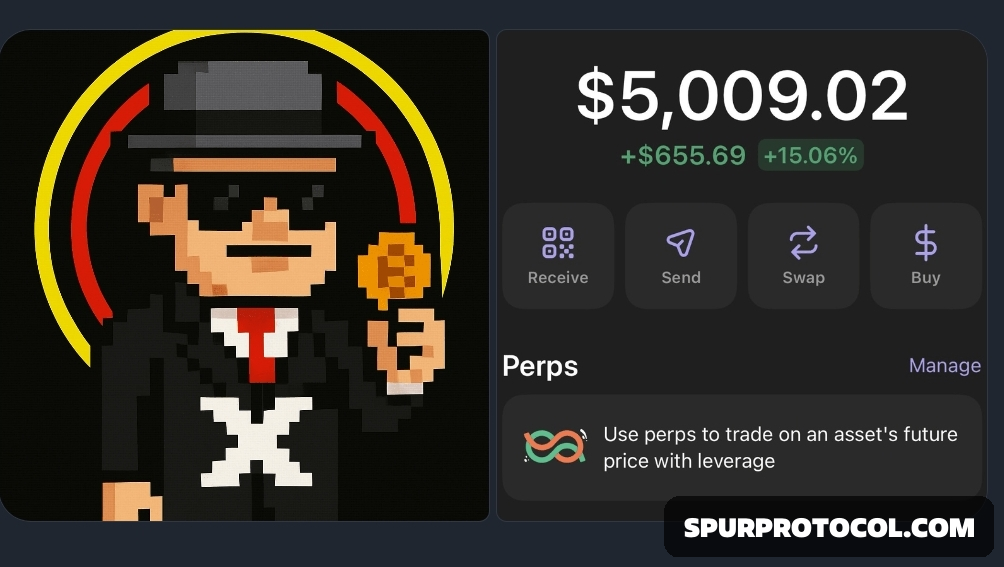Screen dimensions: 1004x567
Task: Click the Send button label
Action: coord(681,278)
